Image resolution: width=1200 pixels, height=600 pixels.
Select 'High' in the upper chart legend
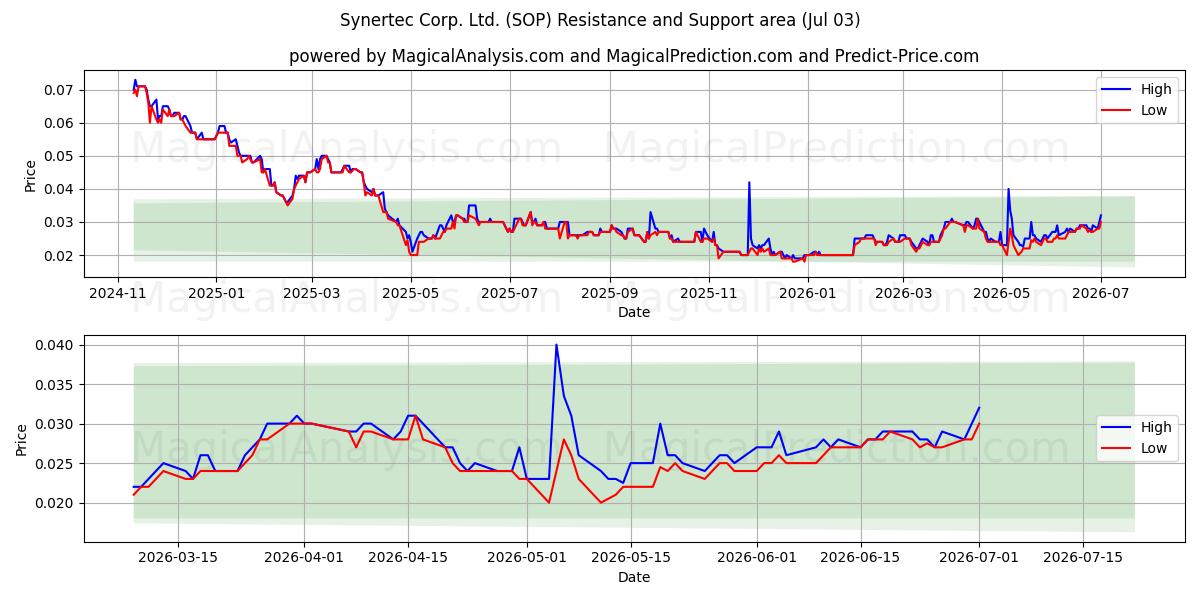[1156, 89]
